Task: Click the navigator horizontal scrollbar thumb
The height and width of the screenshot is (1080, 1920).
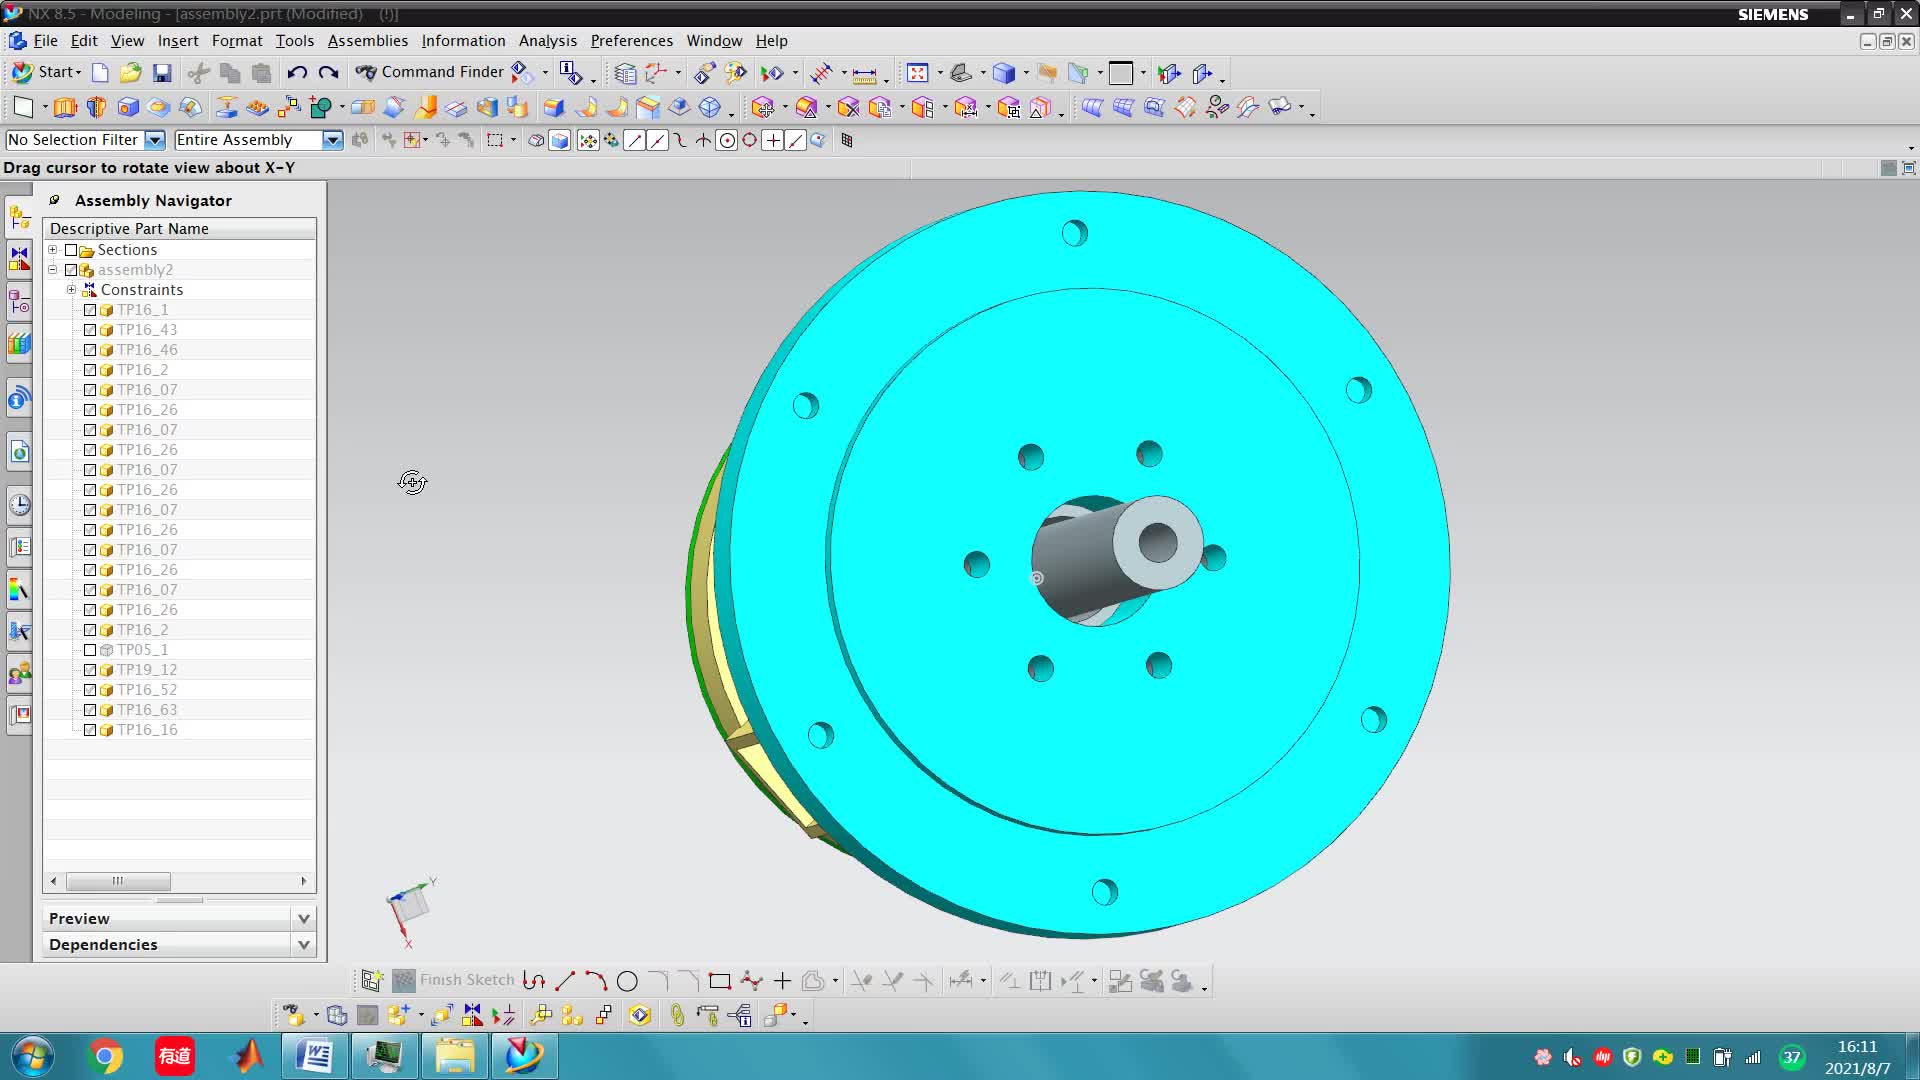Action: [x=118, y=881]
